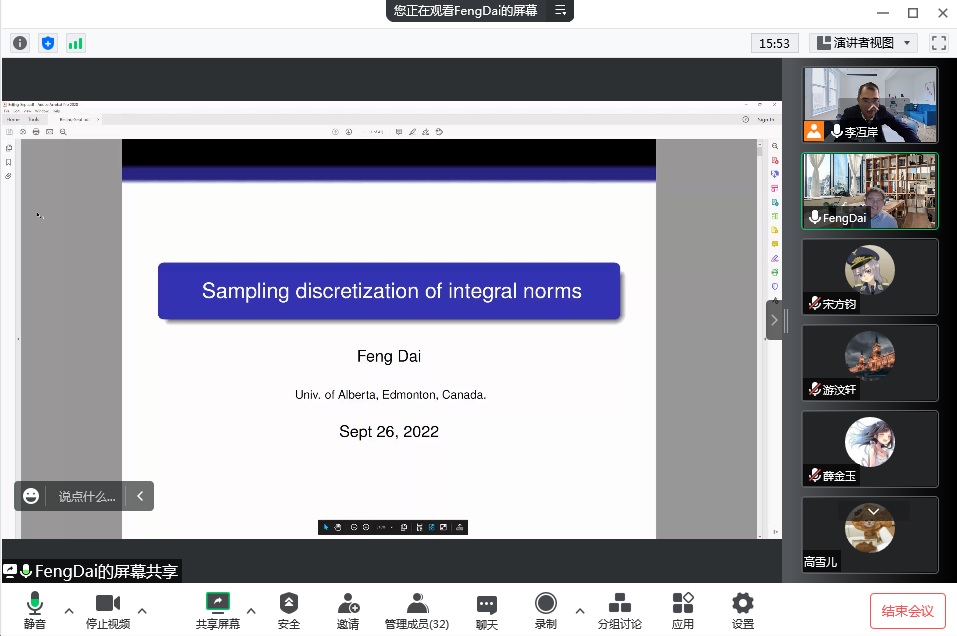Enter full screen mode

click(938, 43)
